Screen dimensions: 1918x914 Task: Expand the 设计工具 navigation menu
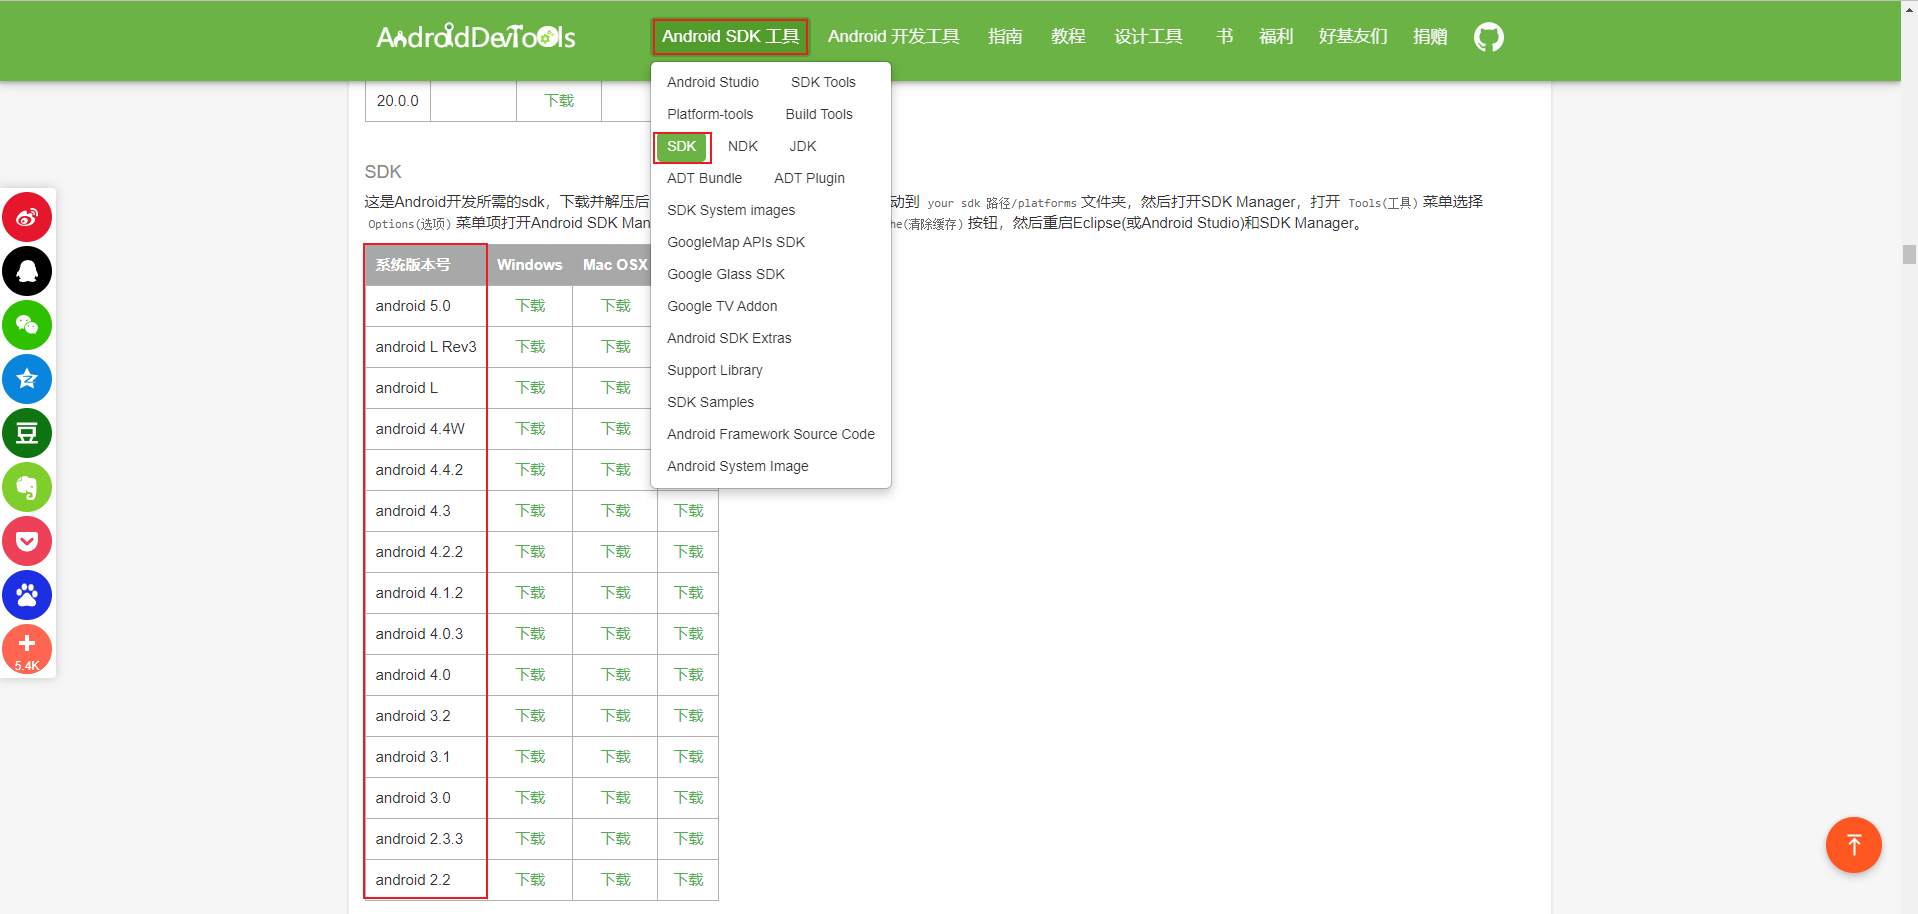point(1148,37)
